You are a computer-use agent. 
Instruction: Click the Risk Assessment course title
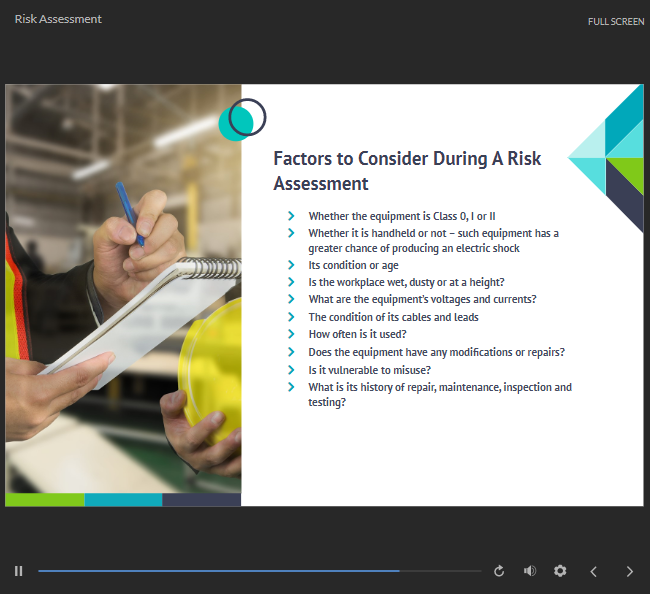[58, 19]
